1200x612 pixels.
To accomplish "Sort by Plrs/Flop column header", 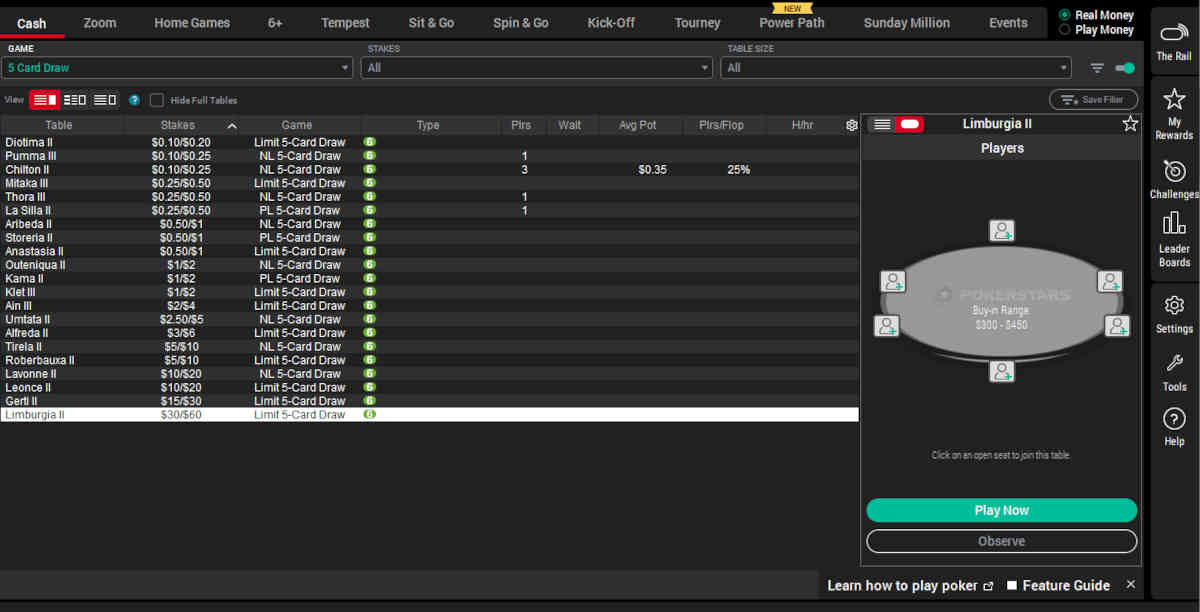I will coord(720,125).
